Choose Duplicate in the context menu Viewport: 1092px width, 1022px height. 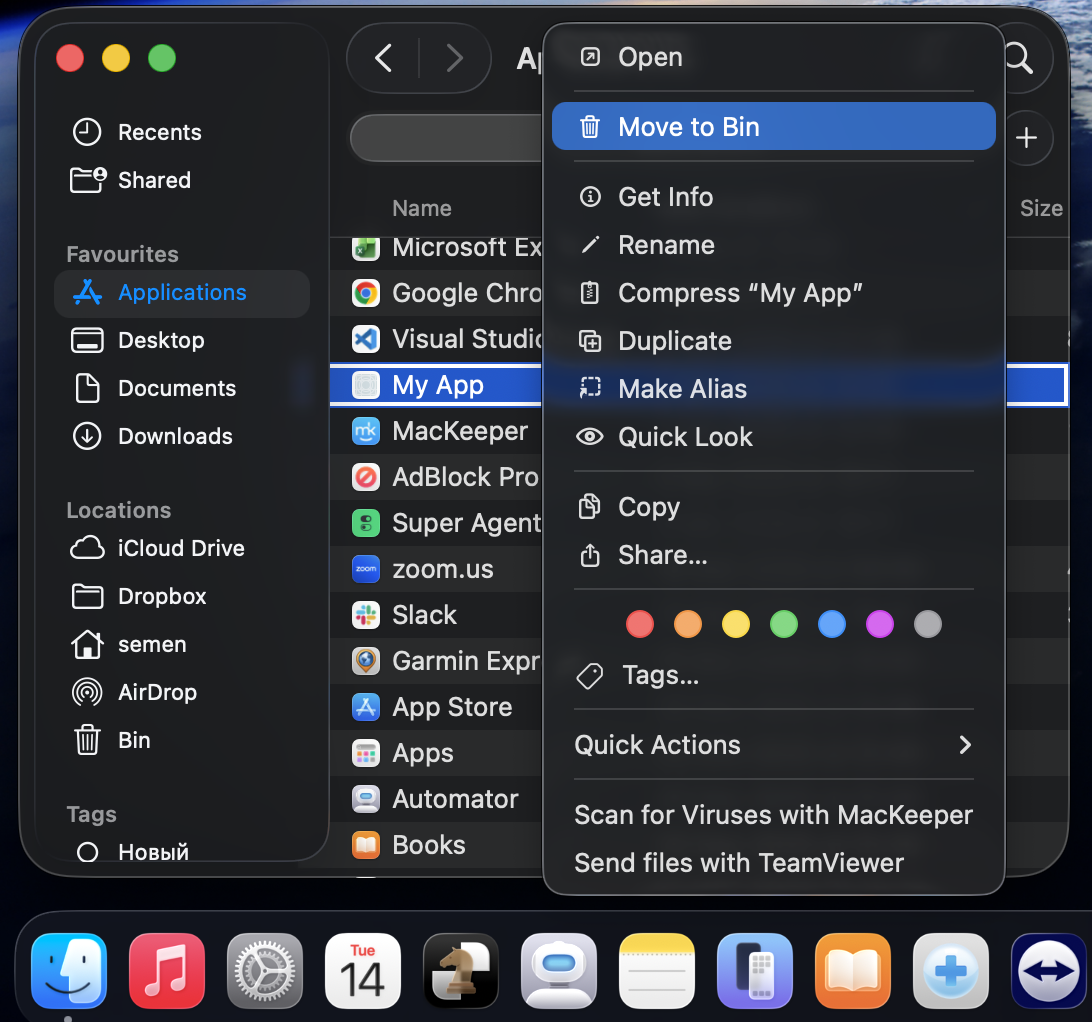(x=774, y=341)
